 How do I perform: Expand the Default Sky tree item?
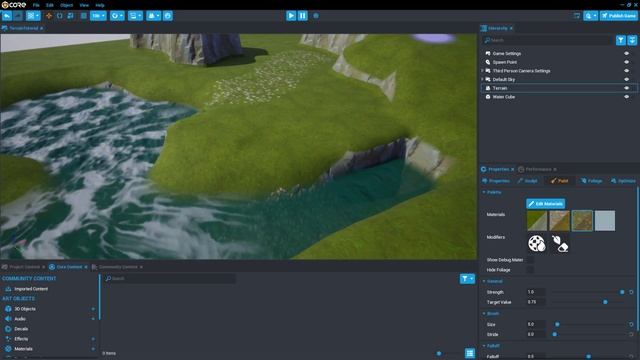(482, 79)
